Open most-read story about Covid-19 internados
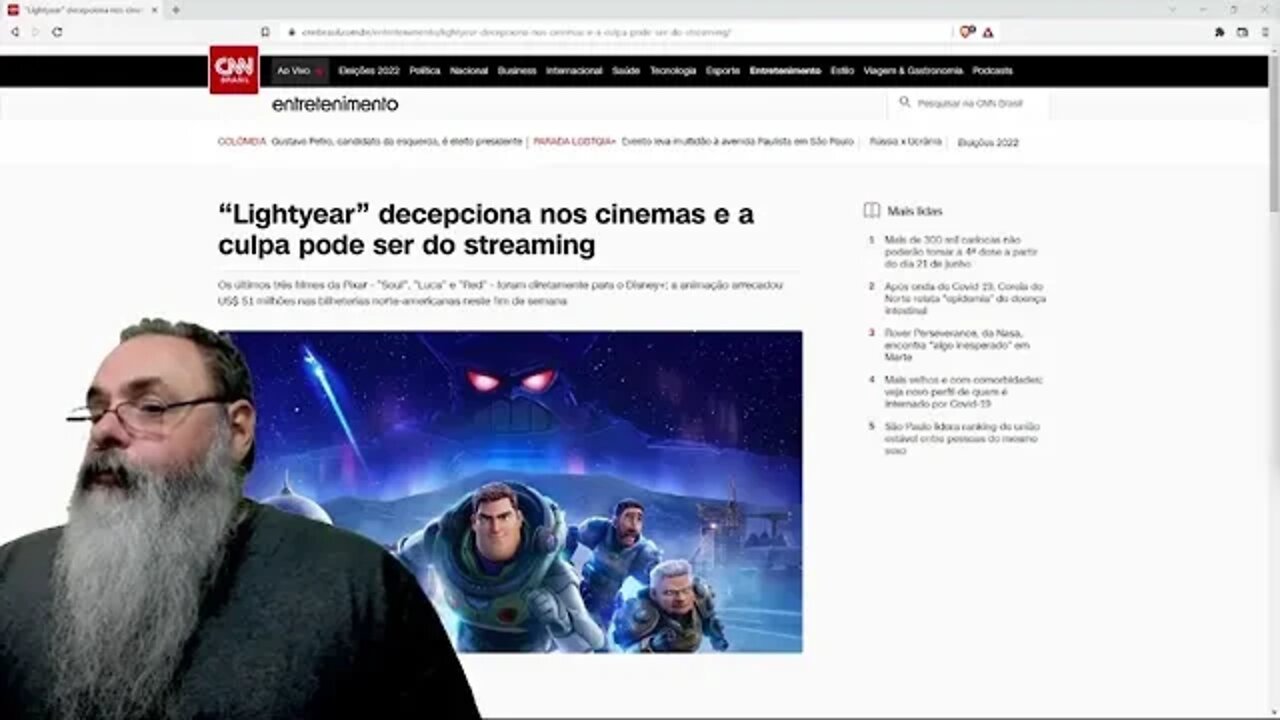Viewport: 1280px width, 720px height. coord(963,392)
